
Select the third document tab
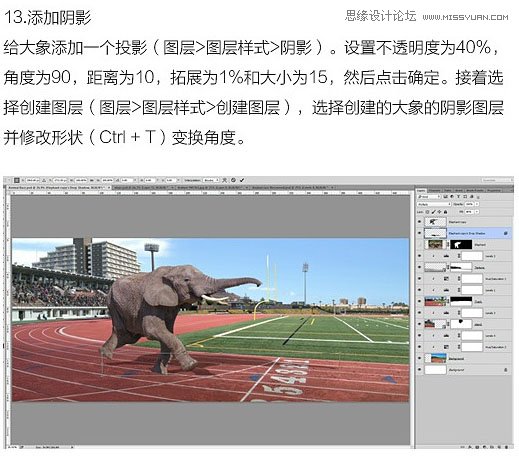pyautogui.click(x=212, y=188)
